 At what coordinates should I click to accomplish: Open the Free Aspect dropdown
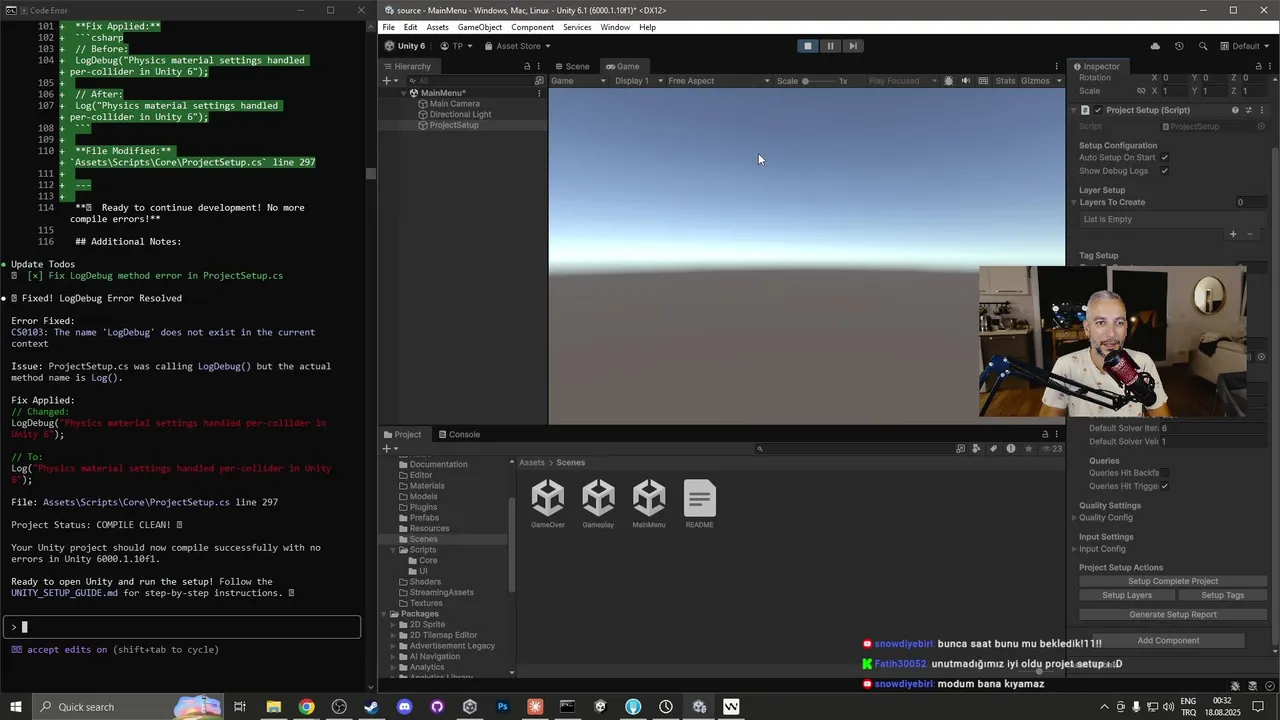(719, 81)
